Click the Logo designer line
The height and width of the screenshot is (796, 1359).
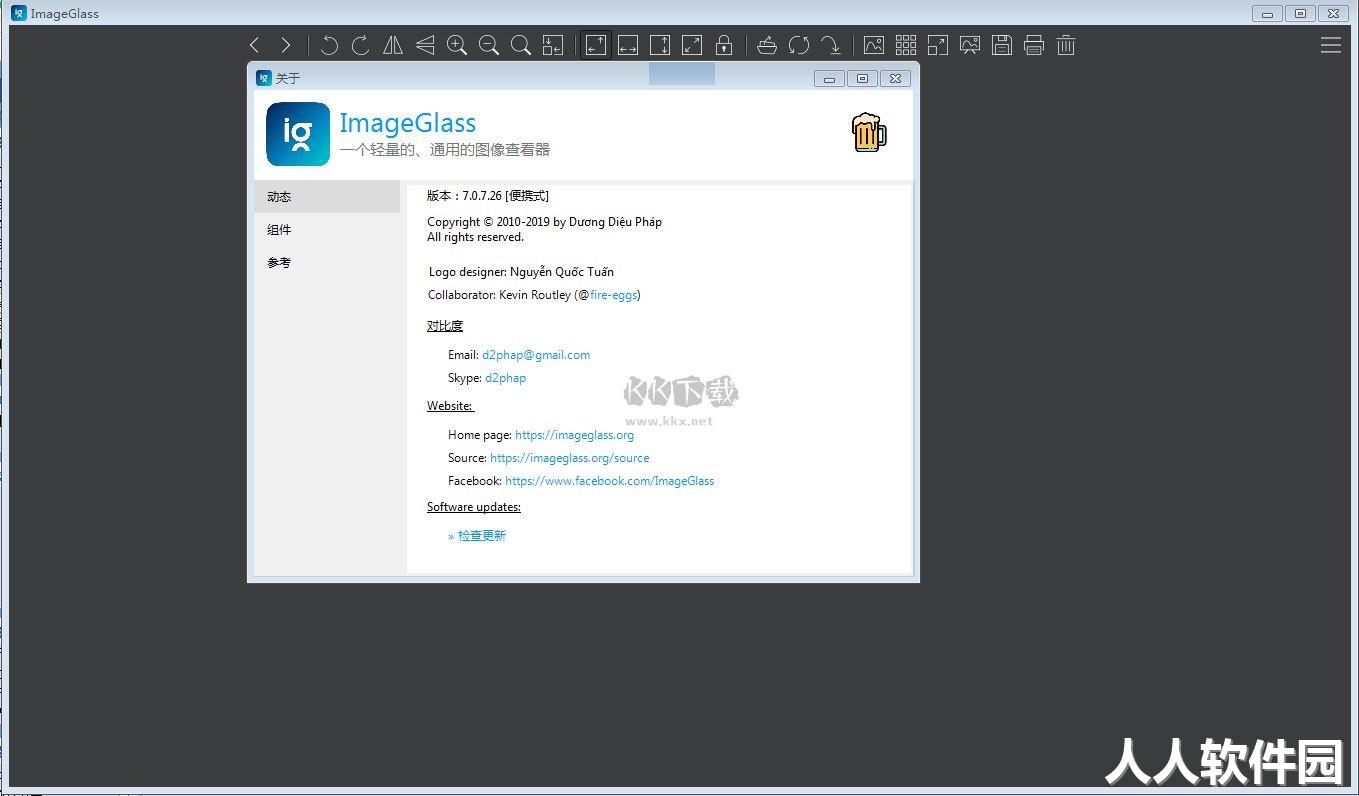point(521,272)
